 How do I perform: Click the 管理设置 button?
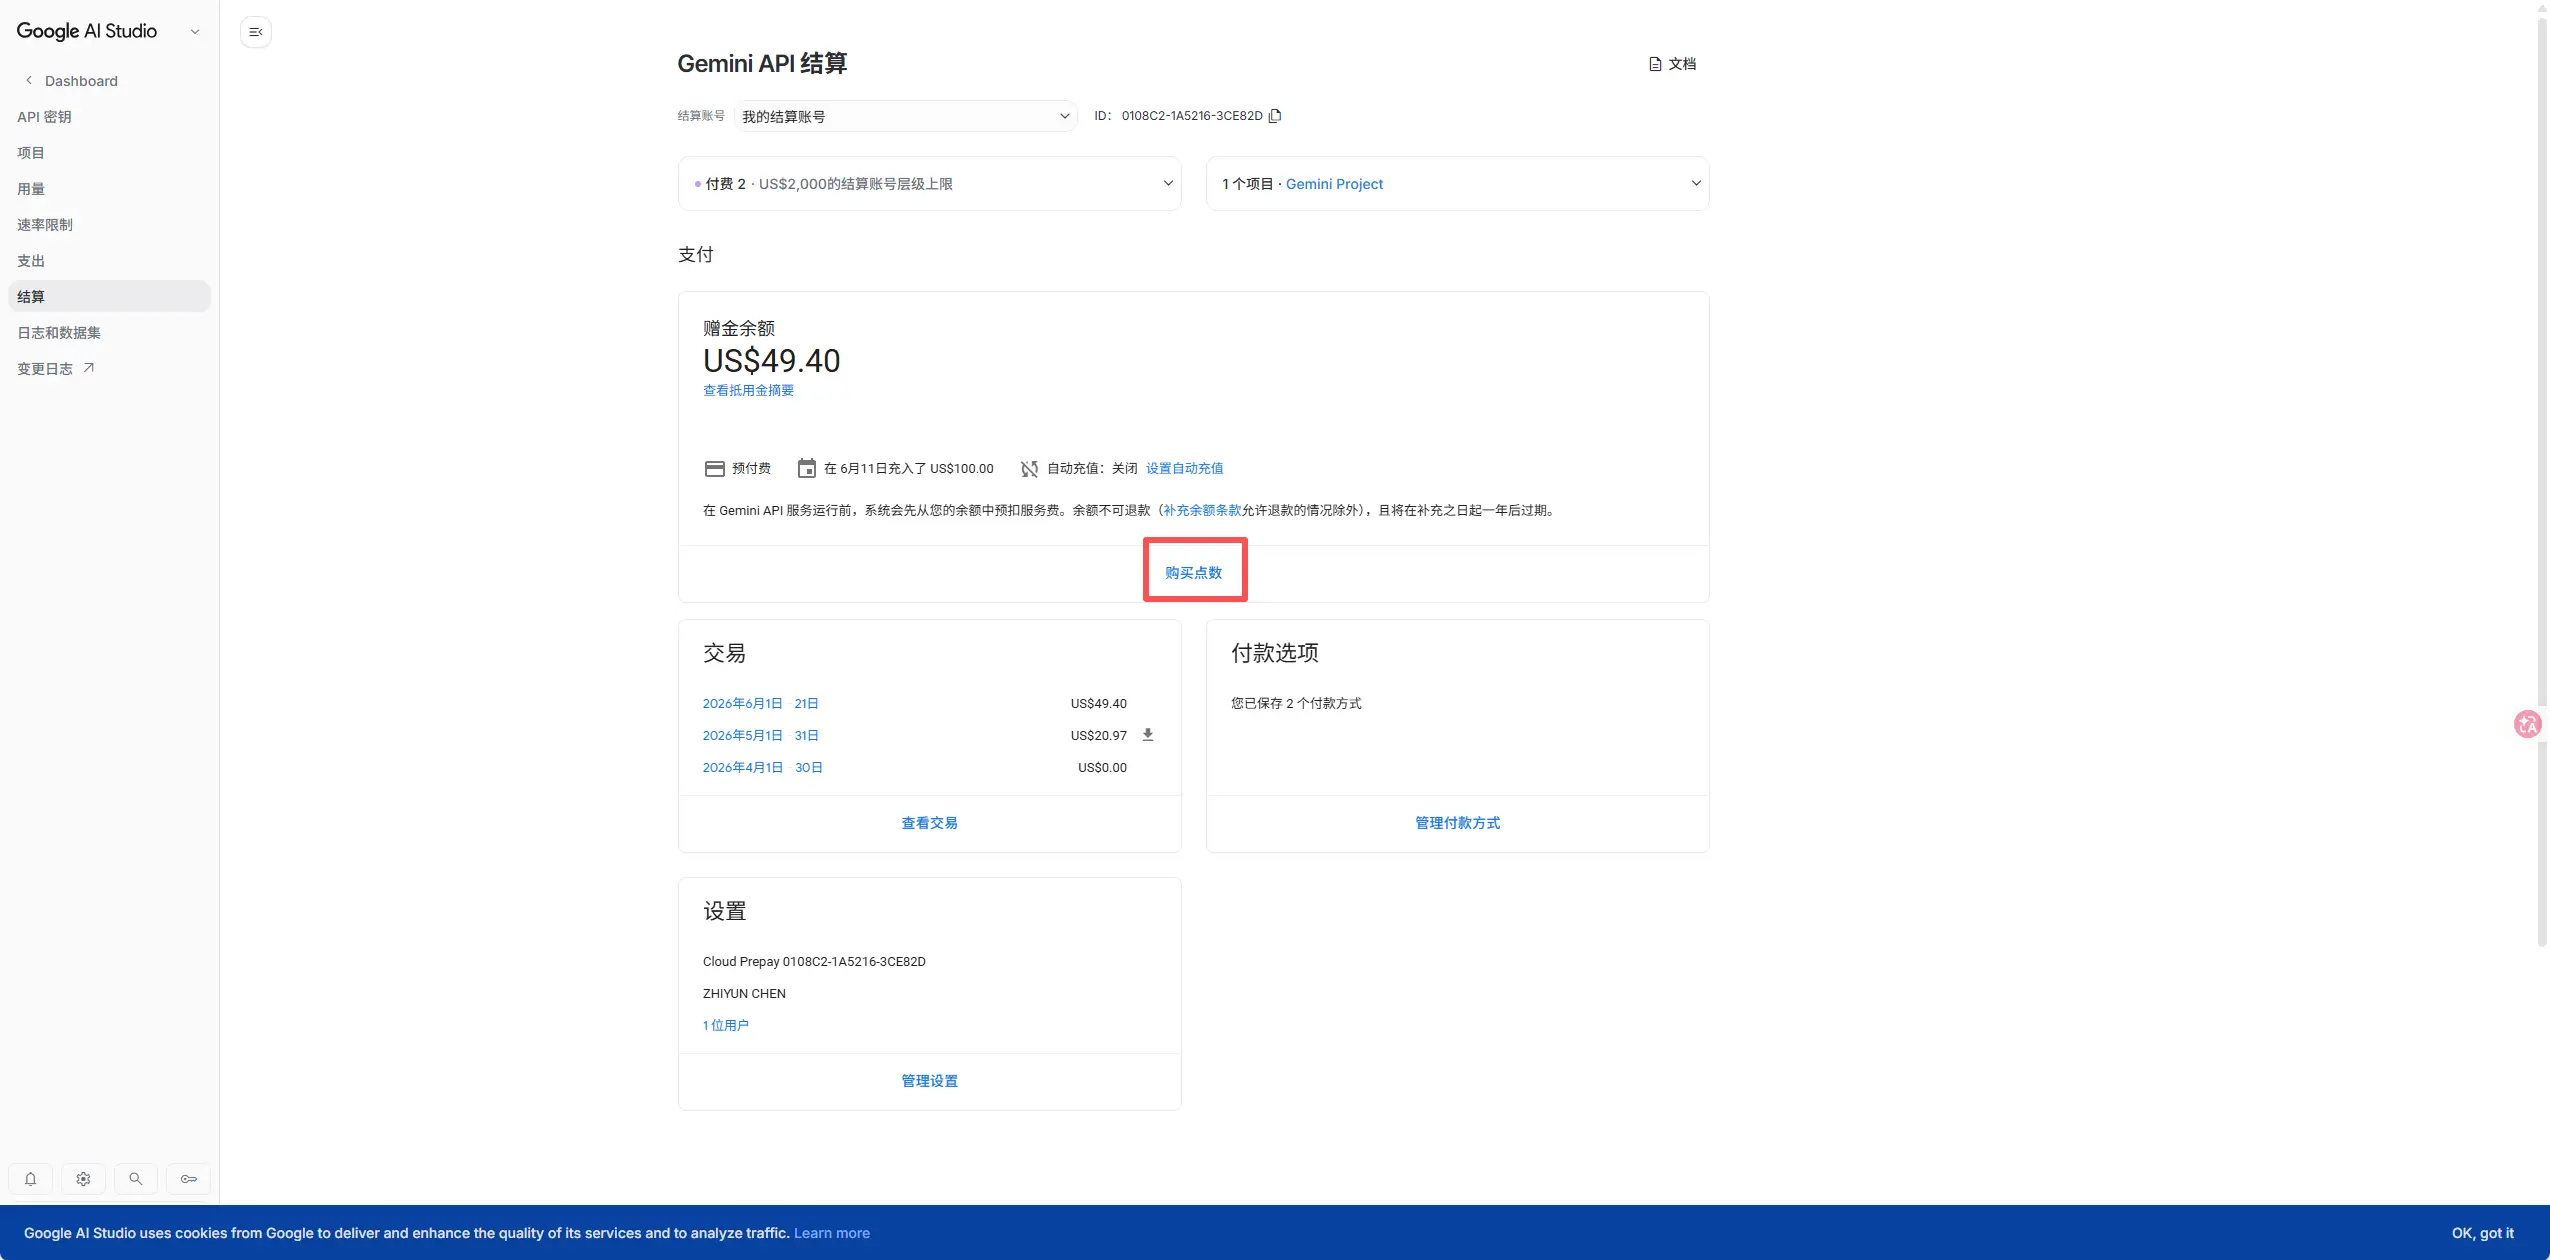930,1081
